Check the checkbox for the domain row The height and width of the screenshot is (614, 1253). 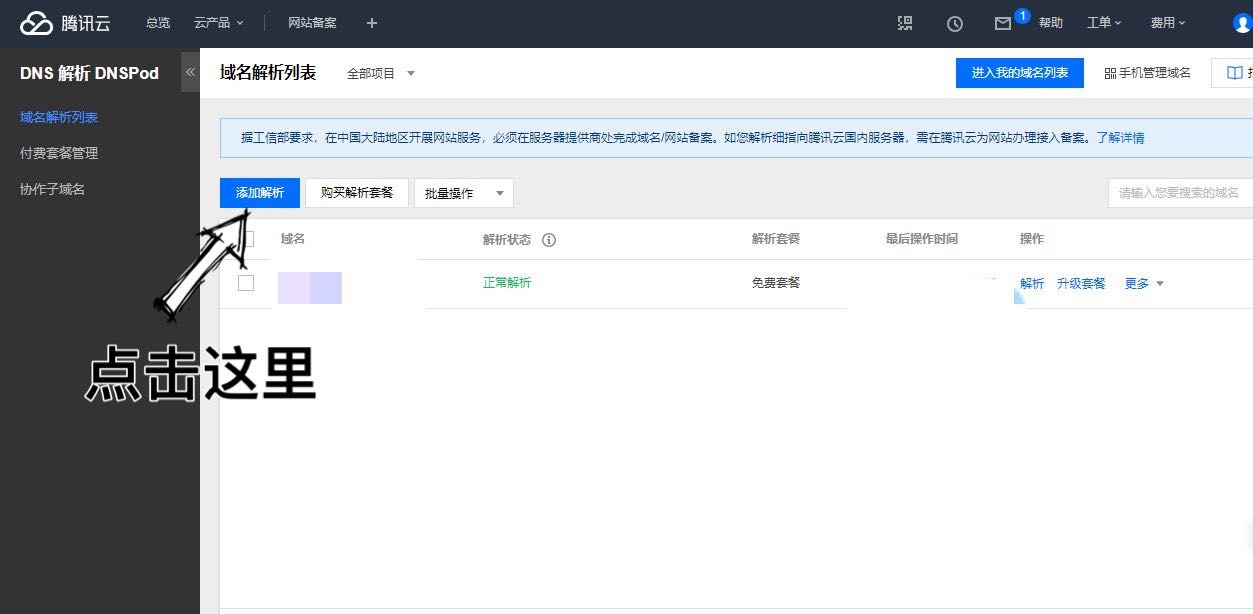(x=245, y=283)
